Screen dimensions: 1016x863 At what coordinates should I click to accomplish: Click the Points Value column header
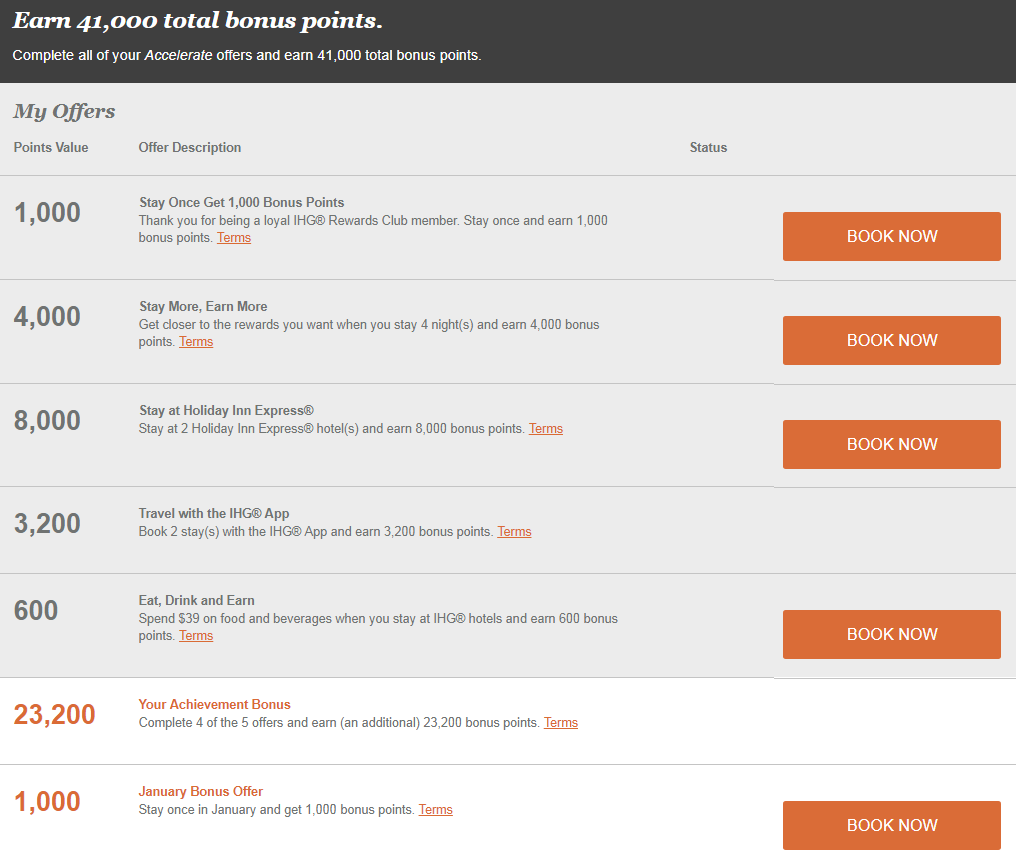pyautogui.click(x=51, y=148)
